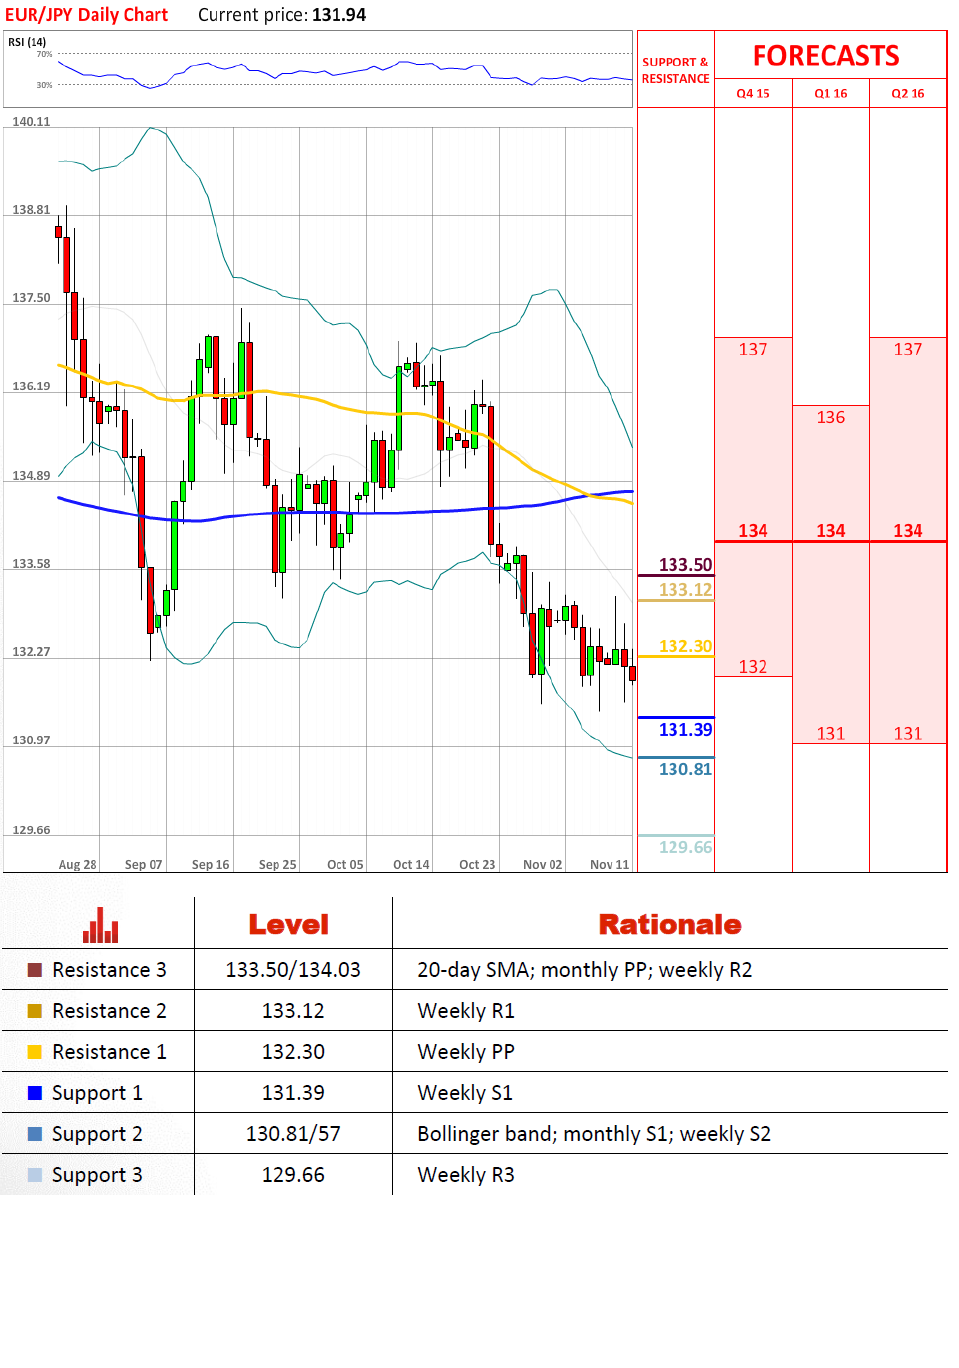Click the red bar chart icon
This screenshot has width=959, height=1368.
(100, 925)
